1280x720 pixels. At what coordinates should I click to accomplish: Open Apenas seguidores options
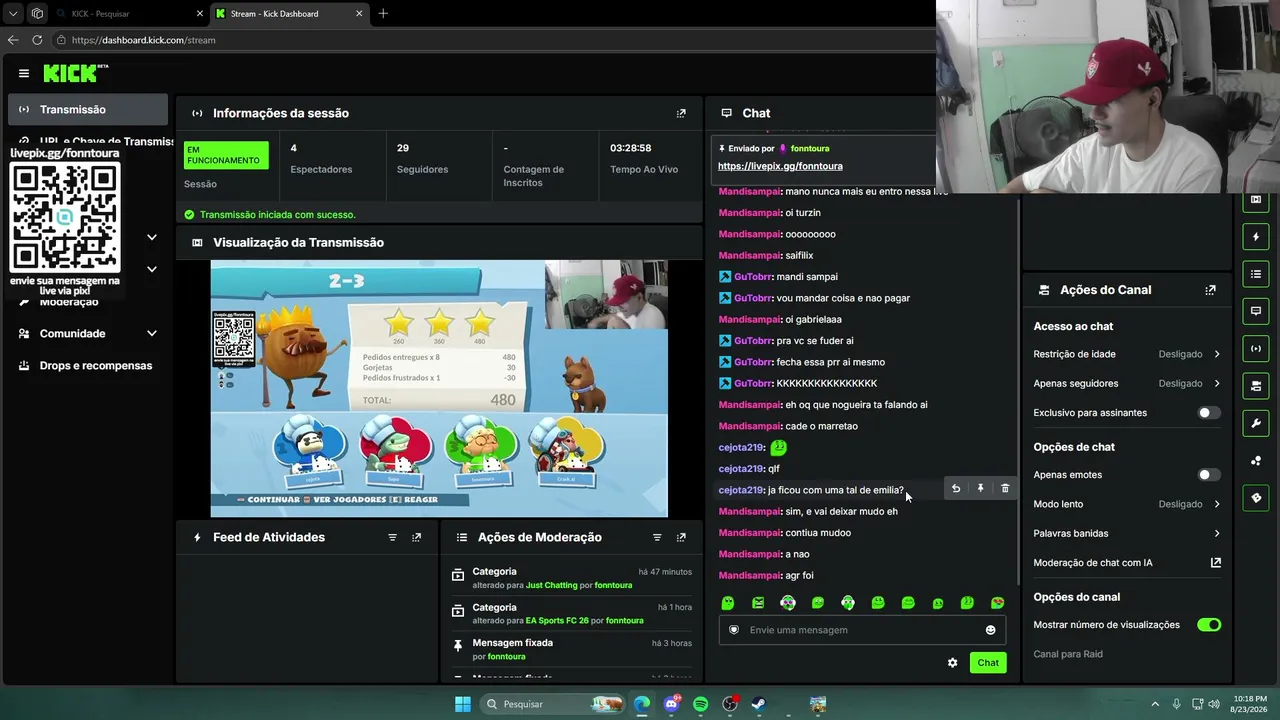(1127, 383)
